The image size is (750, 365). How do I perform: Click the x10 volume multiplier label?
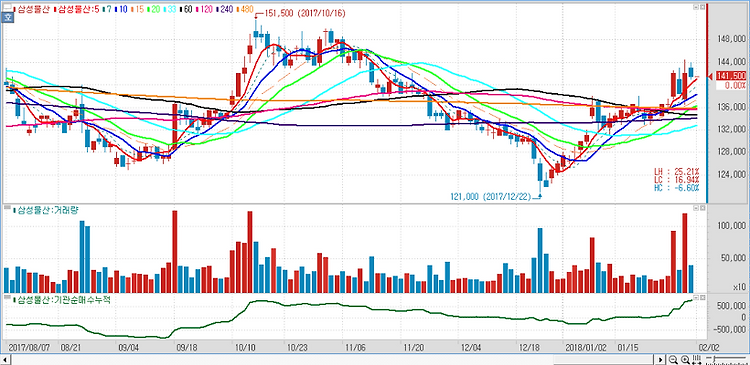coord(739,287)
